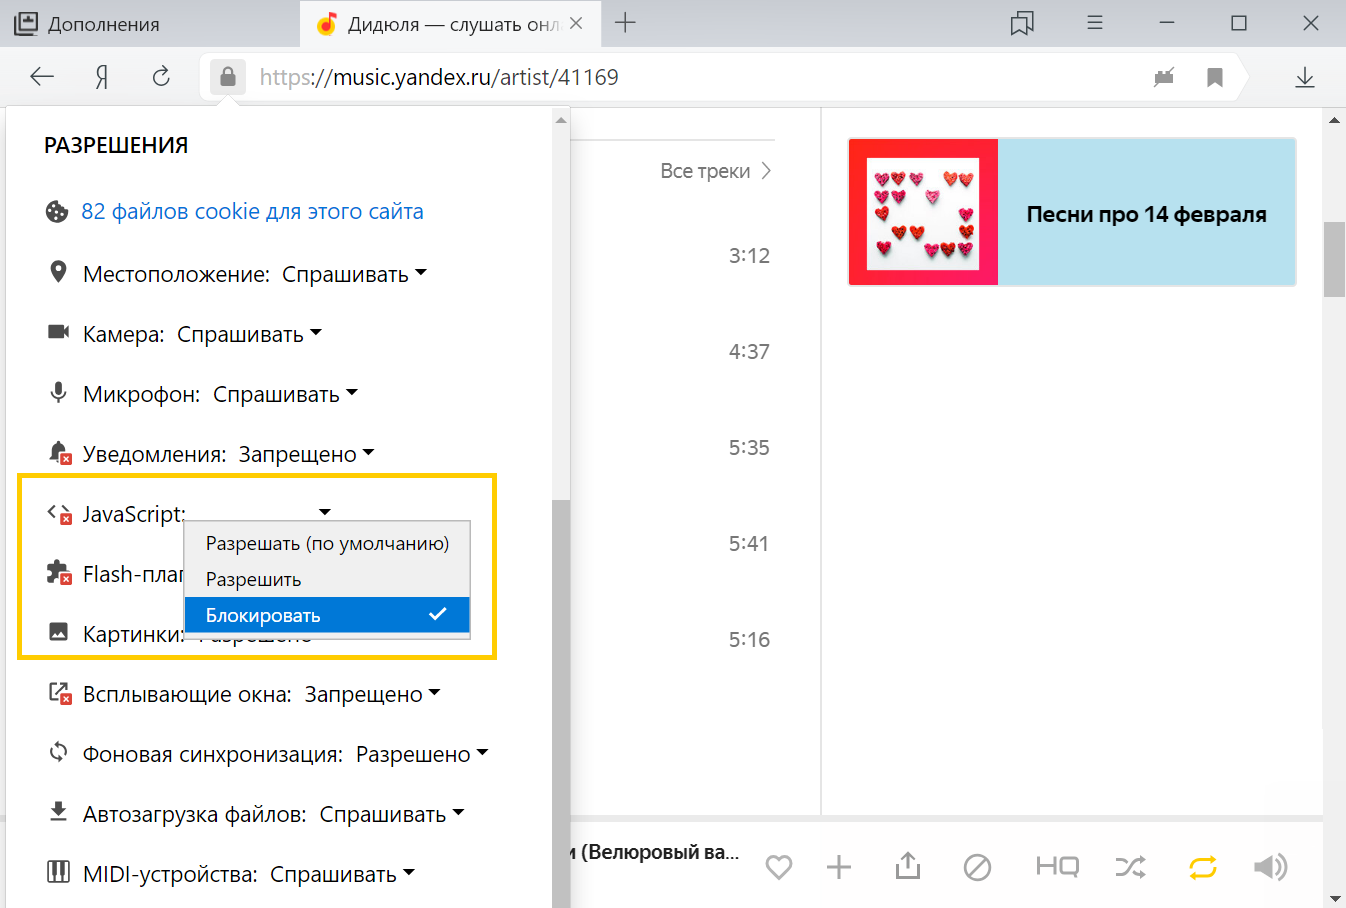
Task: Click the Велюровый track title in player
Action: coord(655,852)
